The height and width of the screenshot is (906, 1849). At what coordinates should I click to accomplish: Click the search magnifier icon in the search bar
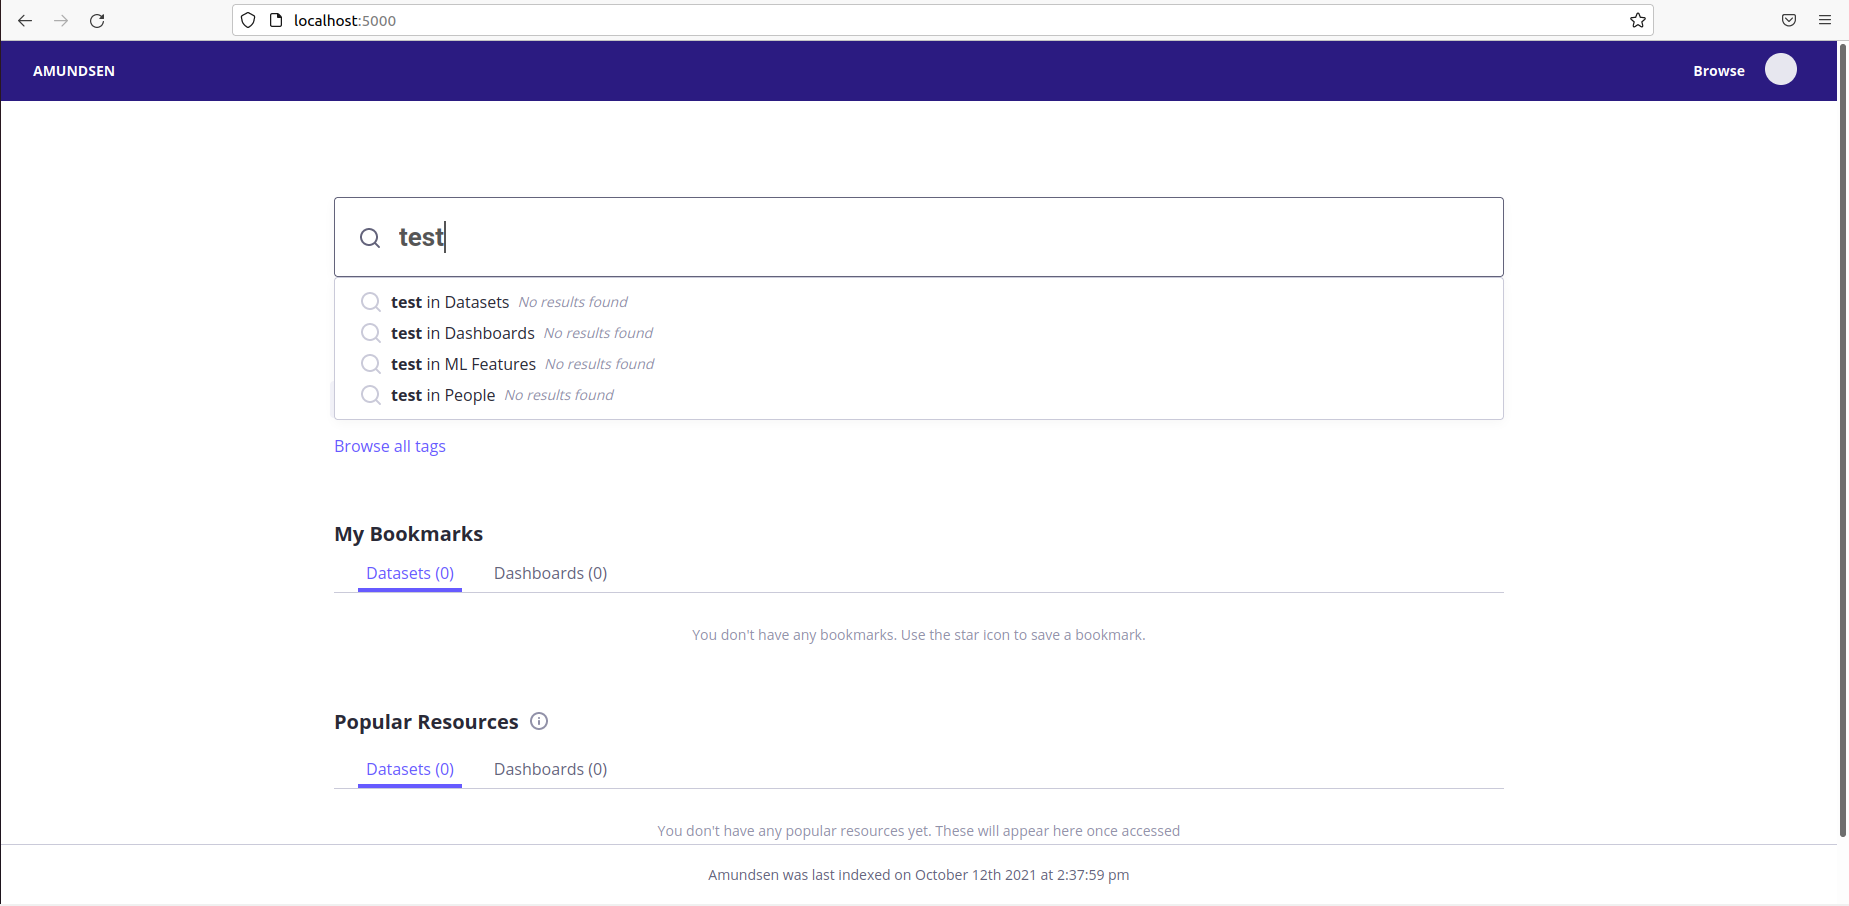point(369,238)
